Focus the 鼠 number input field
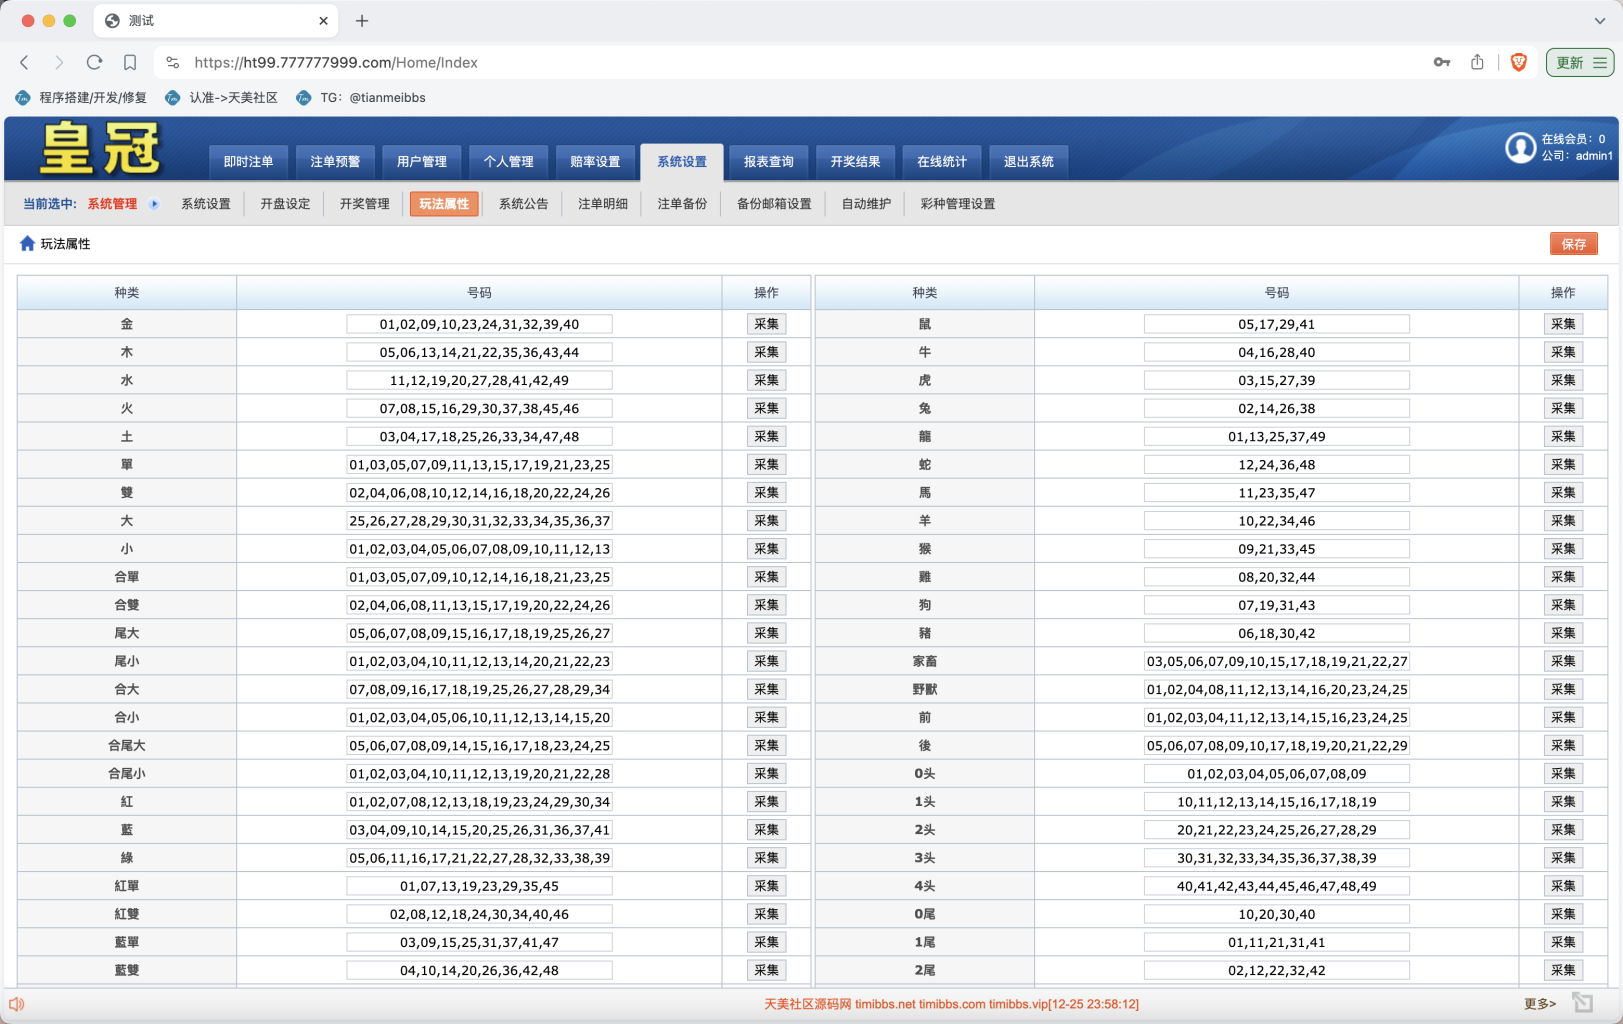This screenshot has height=1024, width=1623. pyautogui.click(x=1276, y=324)
